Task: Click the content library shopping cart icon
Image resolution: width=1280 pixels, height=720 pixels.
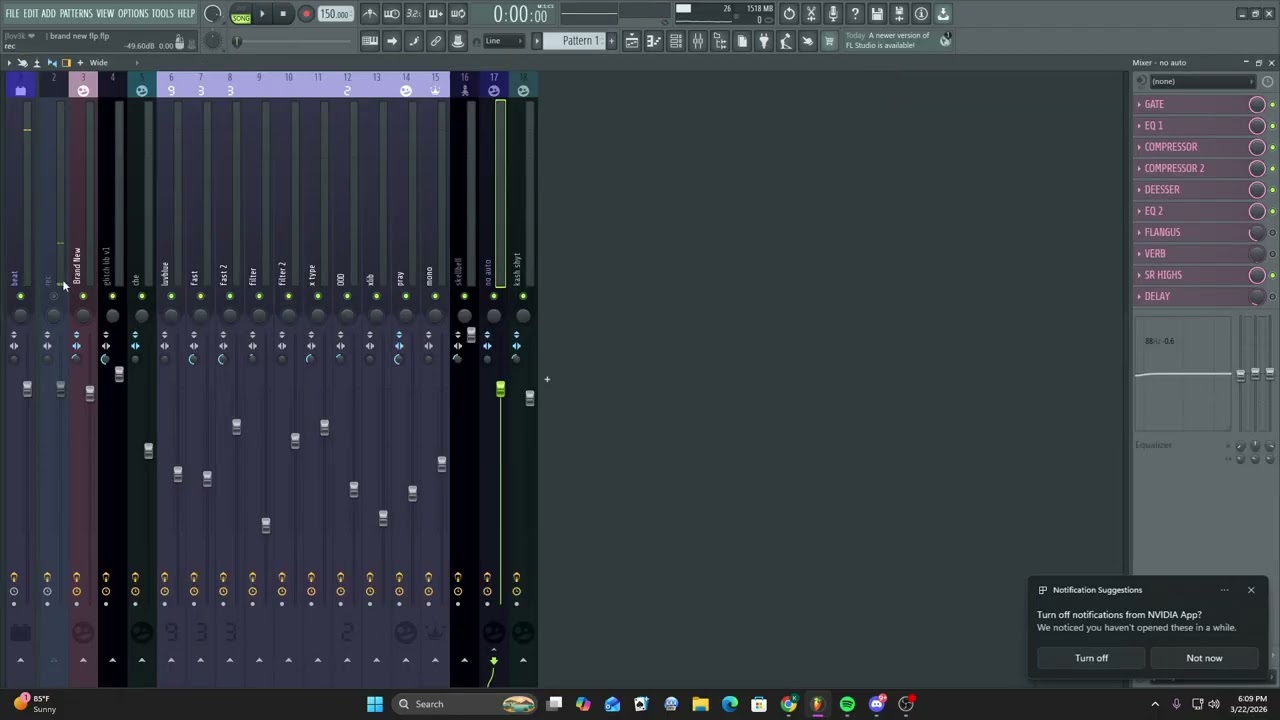Action: point(829,41)
